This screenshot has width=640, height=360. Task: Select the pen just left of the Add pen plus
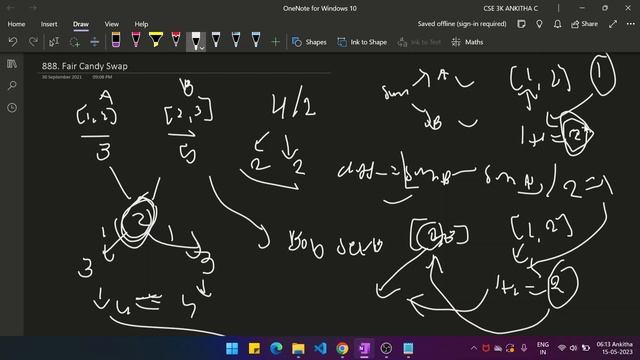tap(256, 40)
